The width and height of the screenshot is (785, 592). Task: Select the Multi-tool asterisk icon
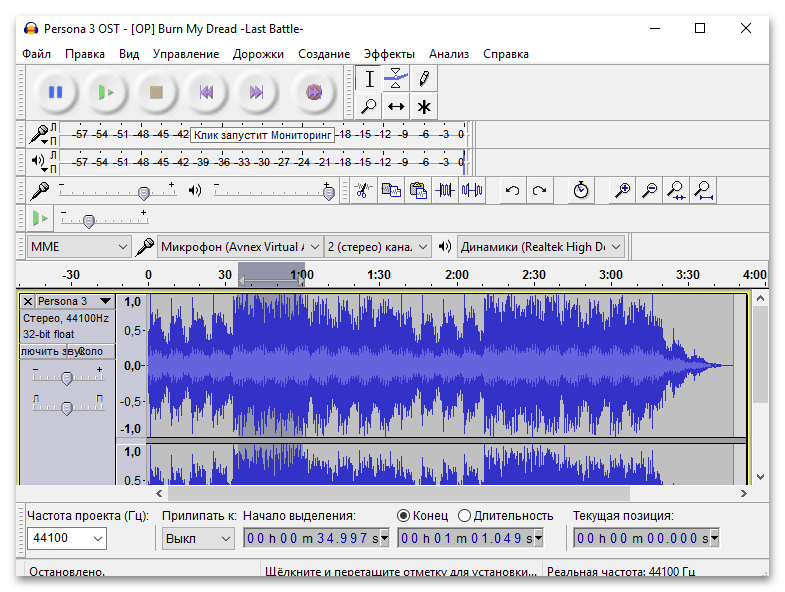click(x=424, y=106)
